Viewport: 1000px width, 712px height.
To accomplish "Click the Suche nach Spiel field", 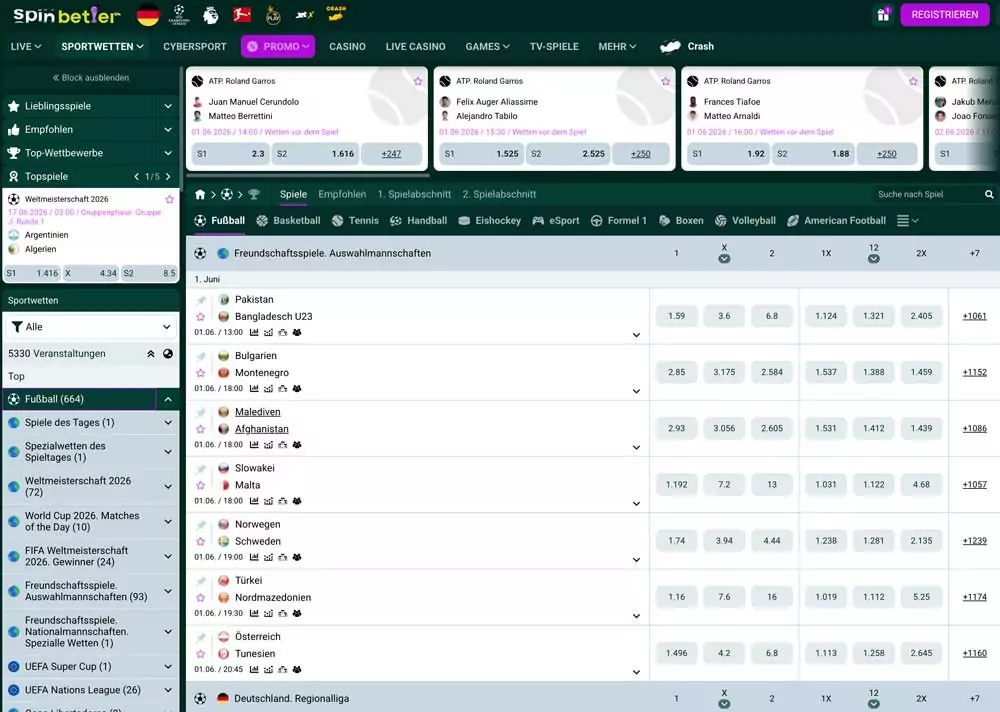I will [x=928, y=194].
